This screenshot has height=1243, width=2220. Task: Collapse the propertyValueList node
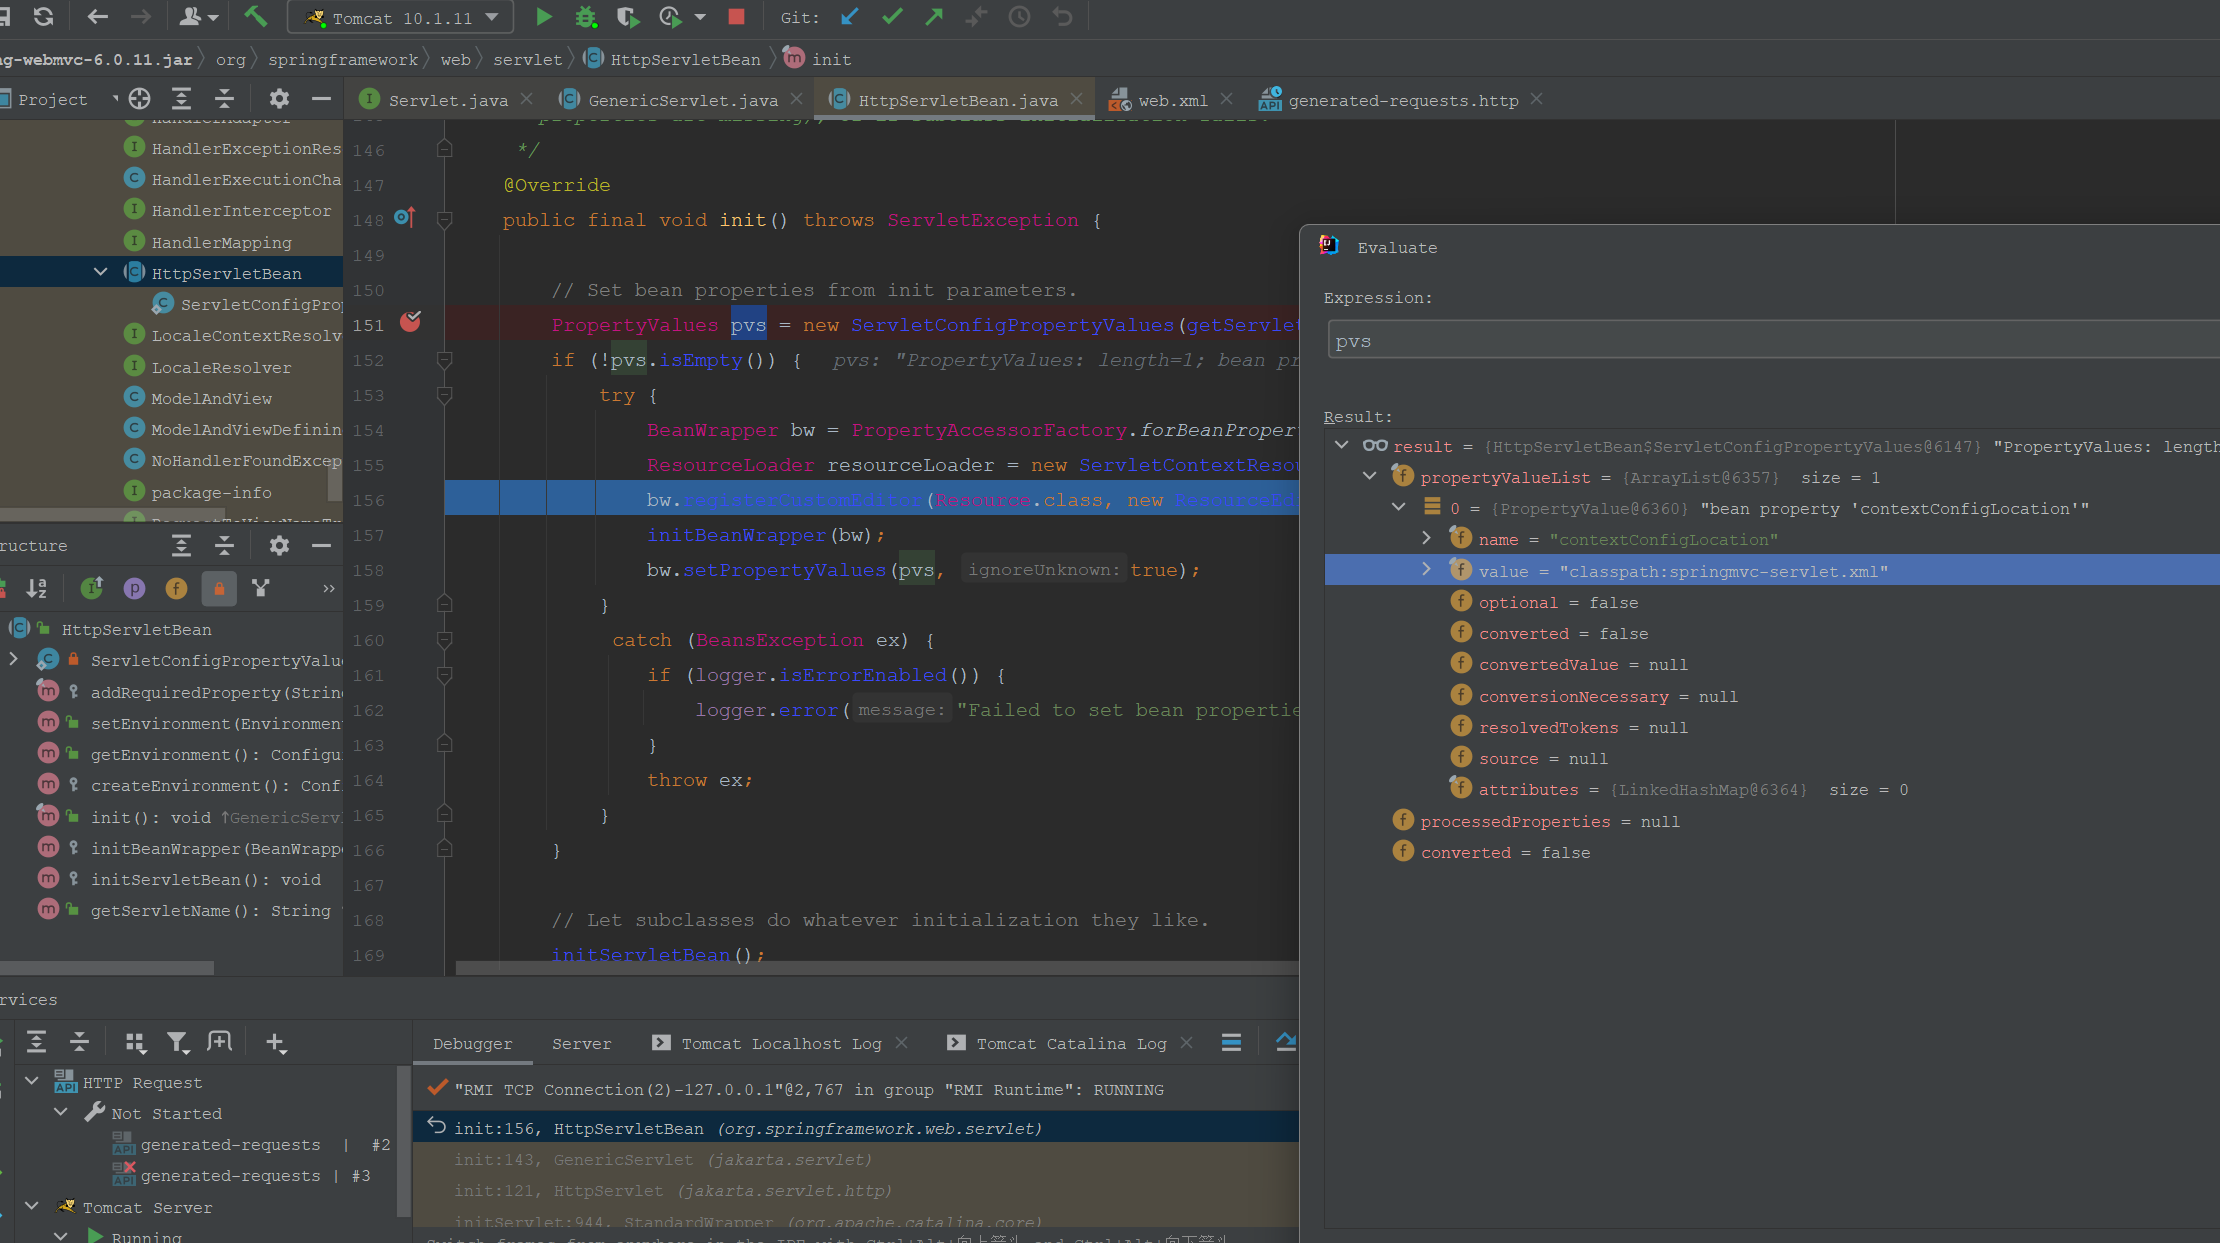pyautogui.click(x=1370, y=476)
